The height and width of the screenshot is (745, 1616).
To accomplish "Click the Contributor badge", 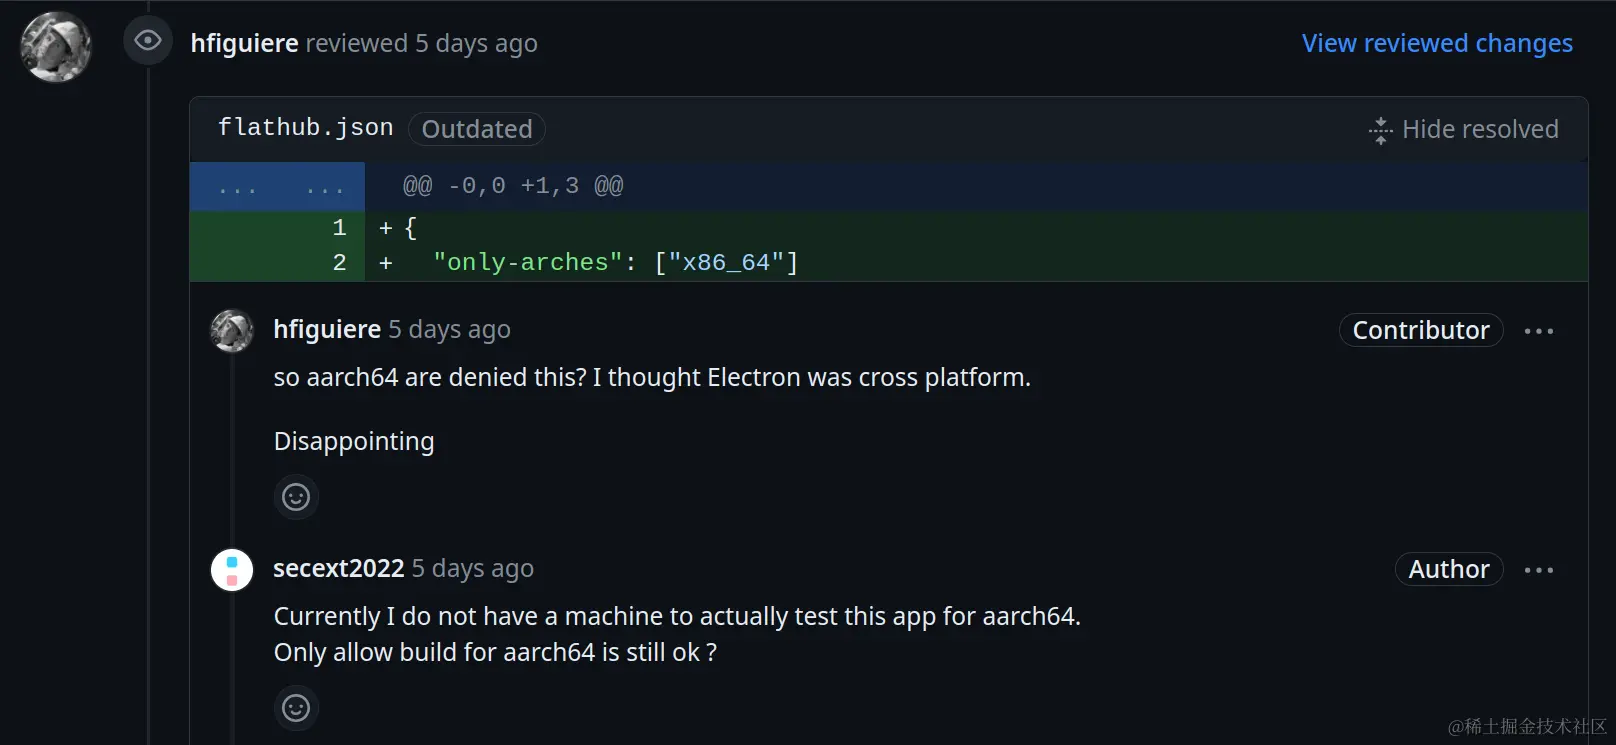I will [x=1421, y=330].
